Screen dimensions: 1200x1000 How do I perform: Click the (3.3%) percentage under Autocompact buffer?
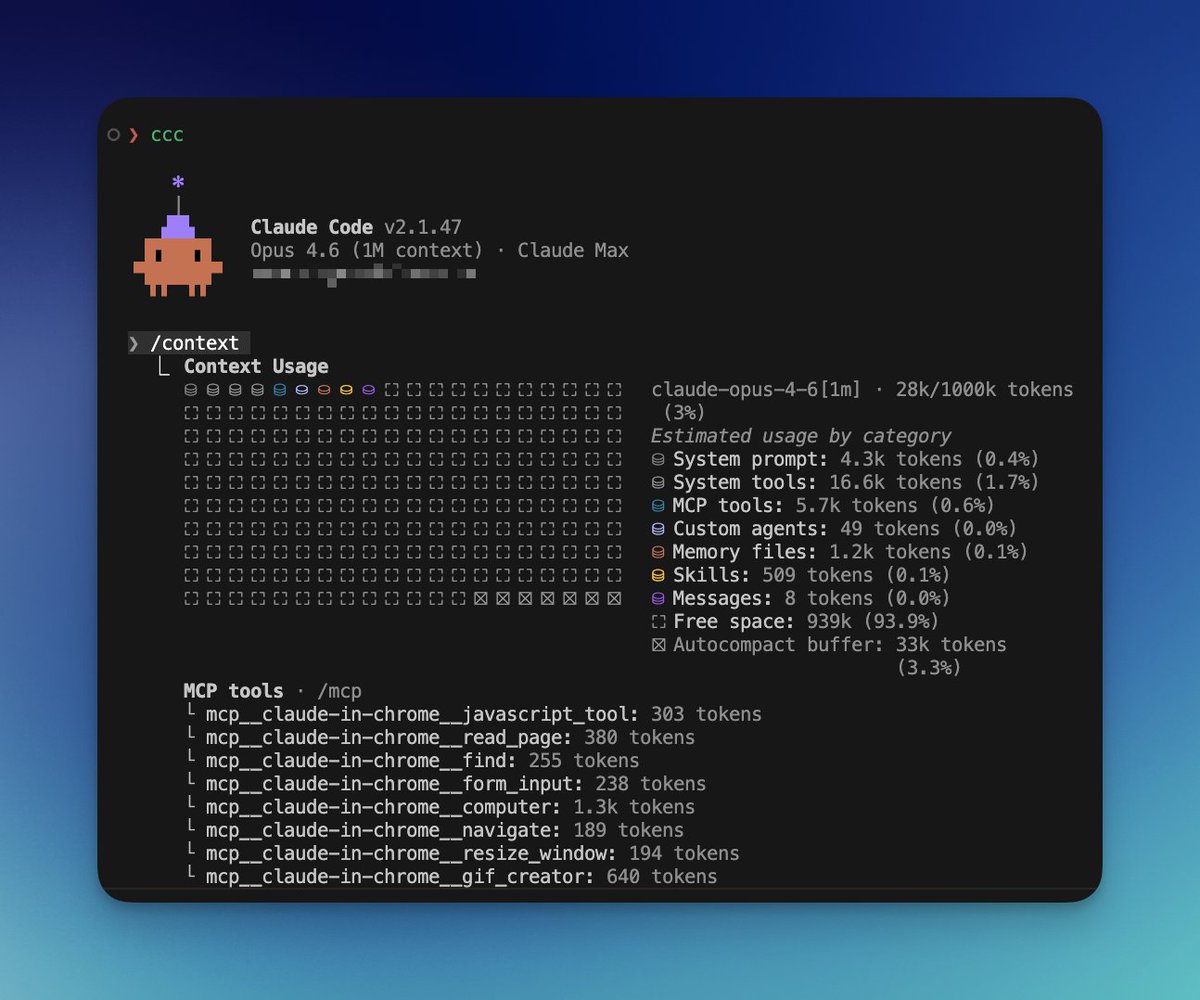[x=929, y=668]
